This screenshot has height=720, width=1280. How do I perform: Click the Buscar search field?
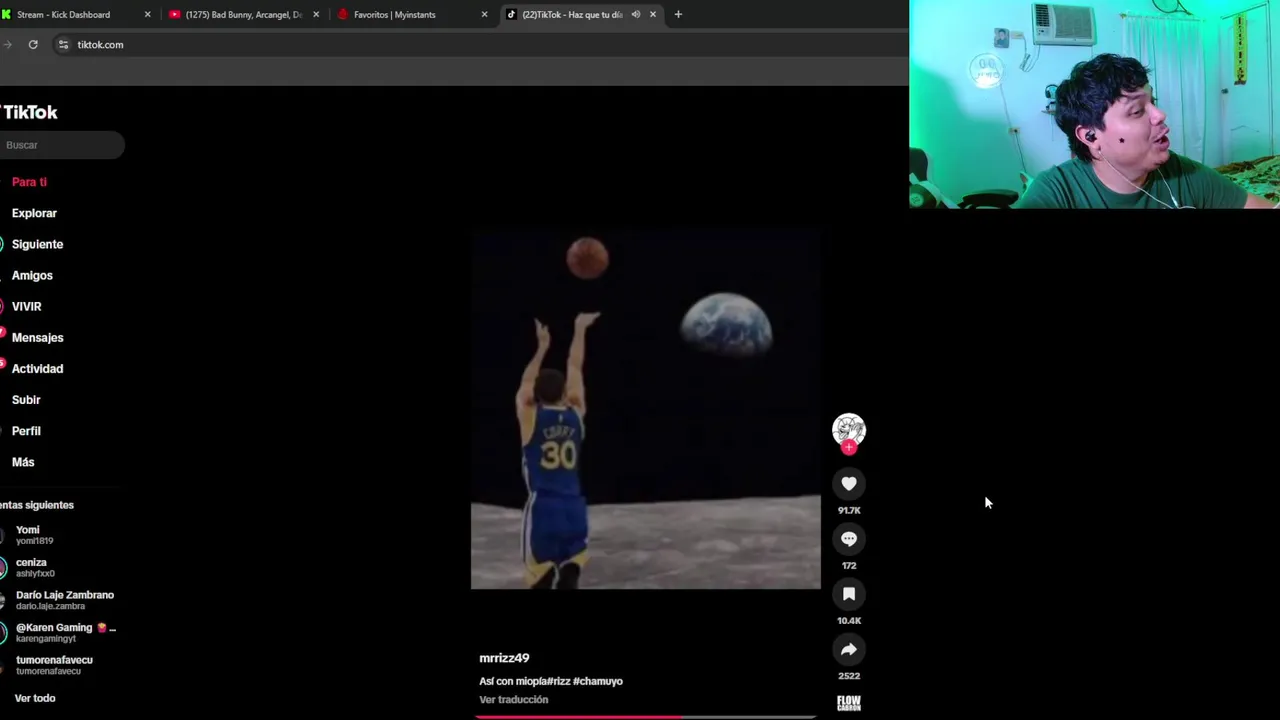pos(62,145)
